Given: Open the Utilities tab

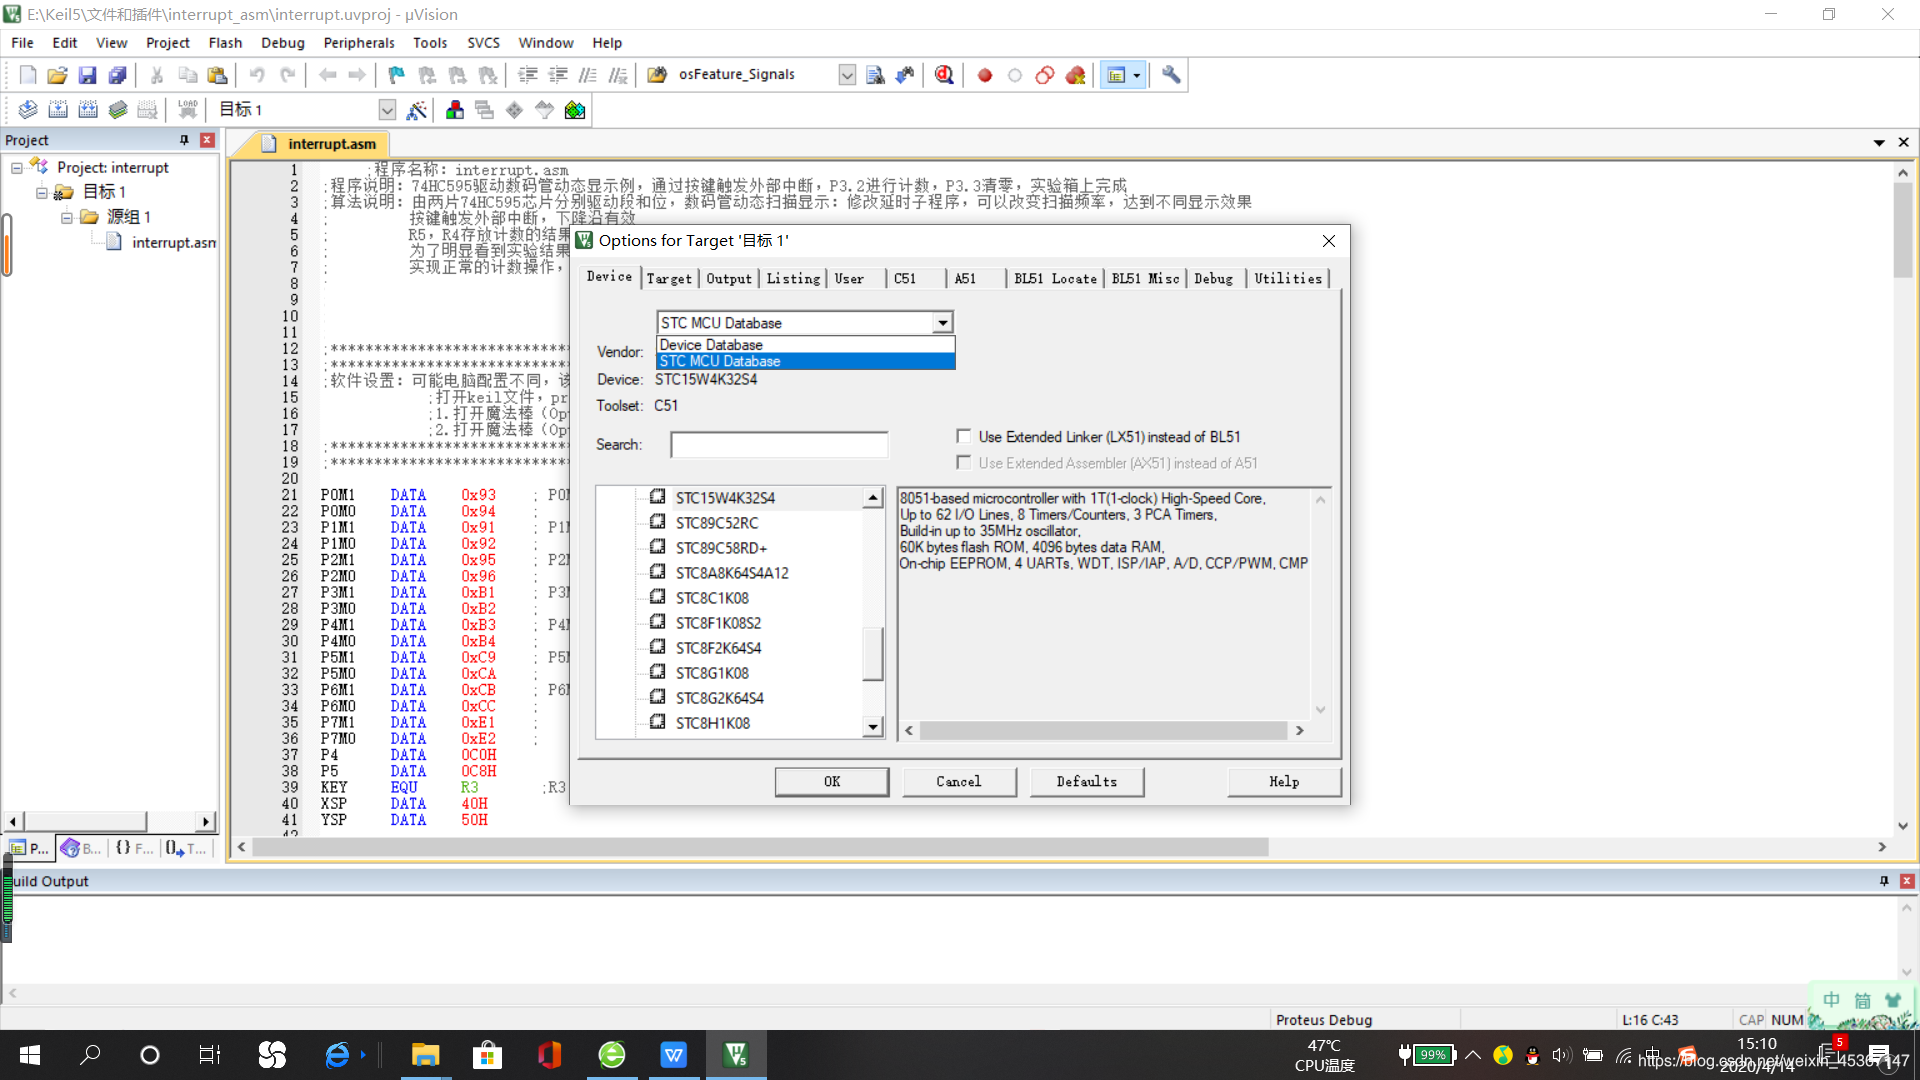Looking at the screenshot, I should [1288, 279].
